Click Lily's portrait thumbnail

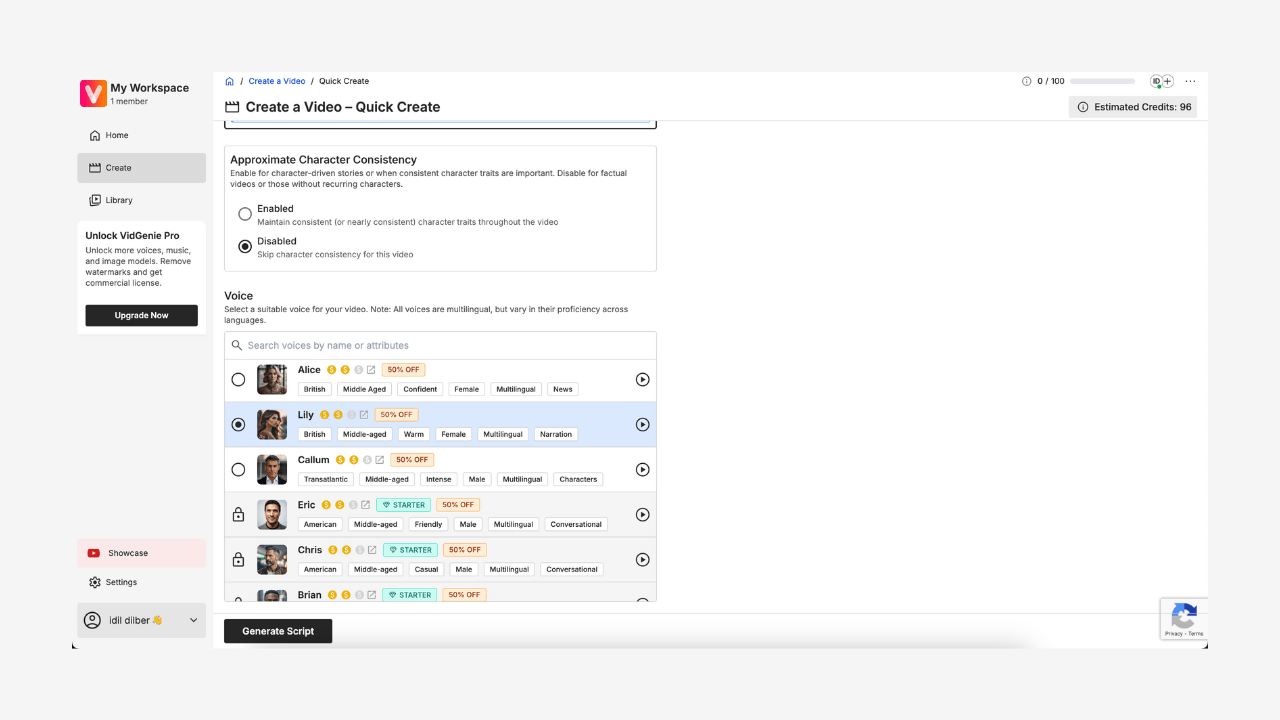(x=272, y=424)
